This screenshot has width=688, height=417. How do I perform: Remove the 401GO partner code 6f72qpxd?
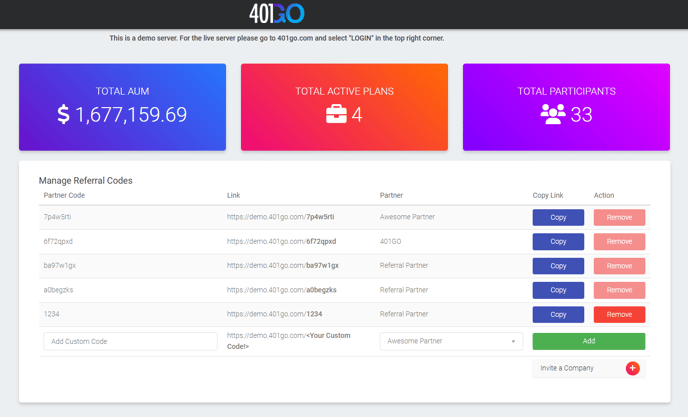[x=619, y=241]
